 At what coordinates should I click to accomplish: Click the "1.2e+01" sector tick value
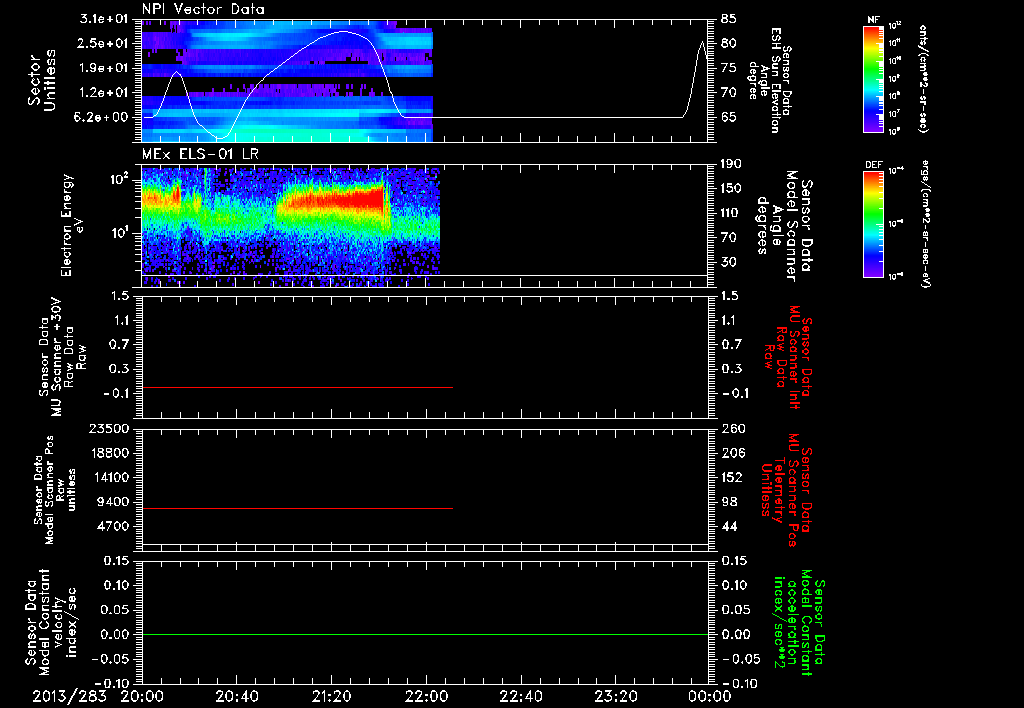(x=103, y=93)
